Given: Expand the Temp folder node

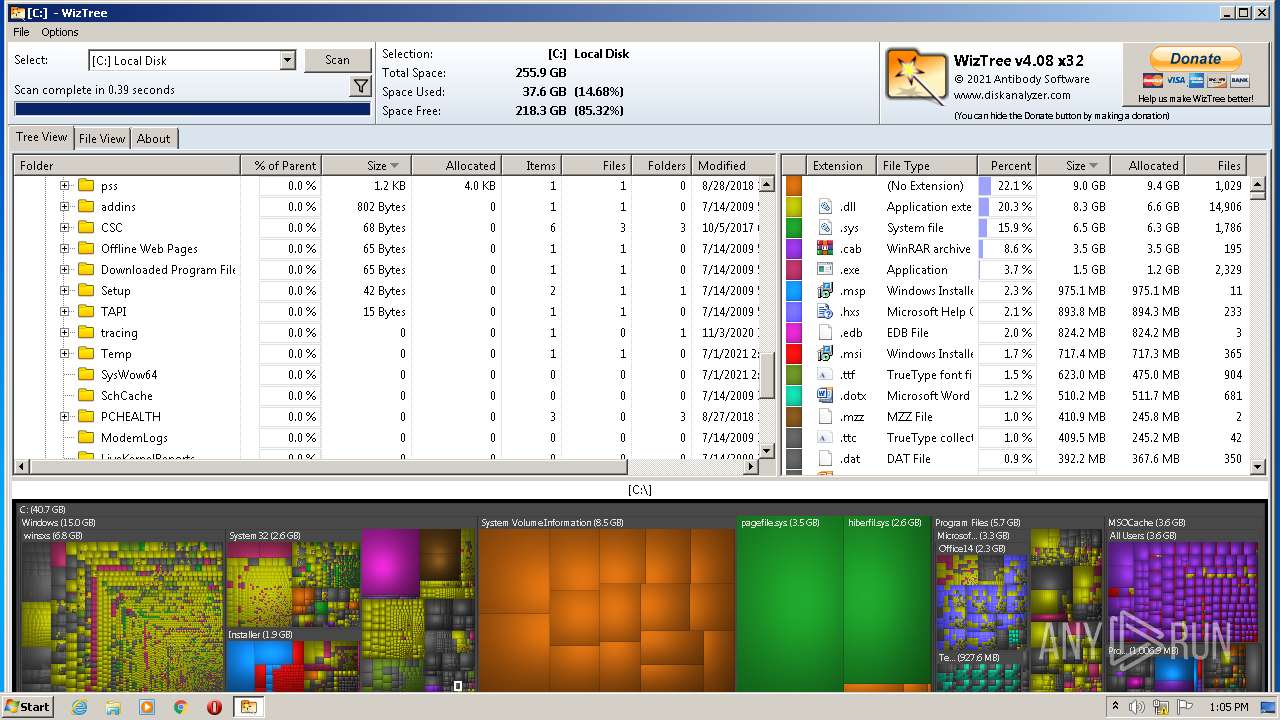Looking at the screenshot, I should point(65,353).
